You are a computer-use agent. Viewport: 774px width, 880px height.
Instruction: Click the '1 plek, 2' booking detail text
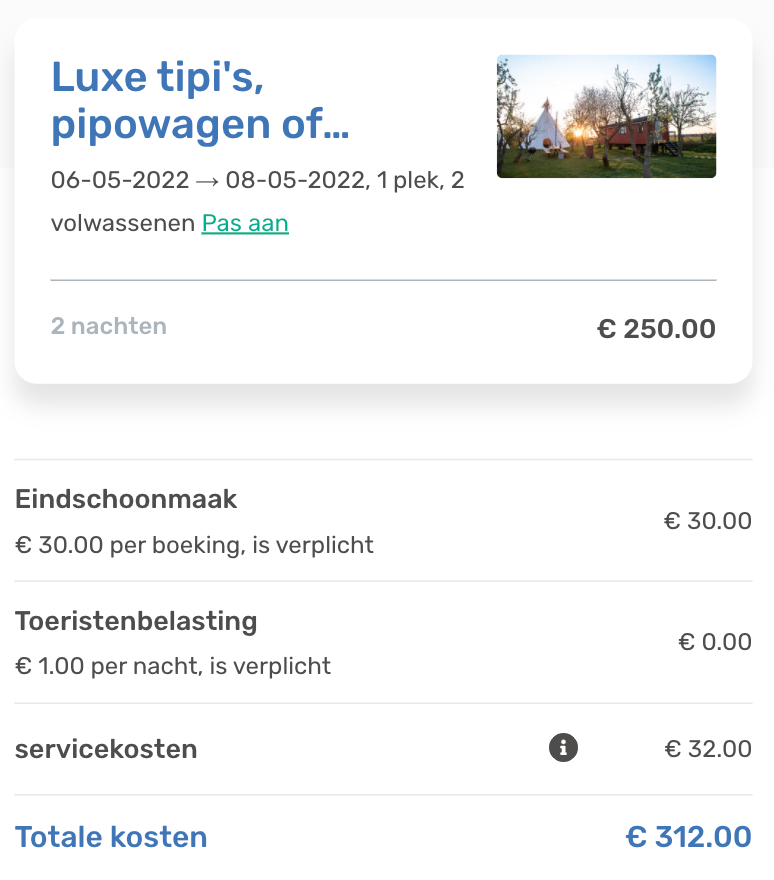[420, 181]
